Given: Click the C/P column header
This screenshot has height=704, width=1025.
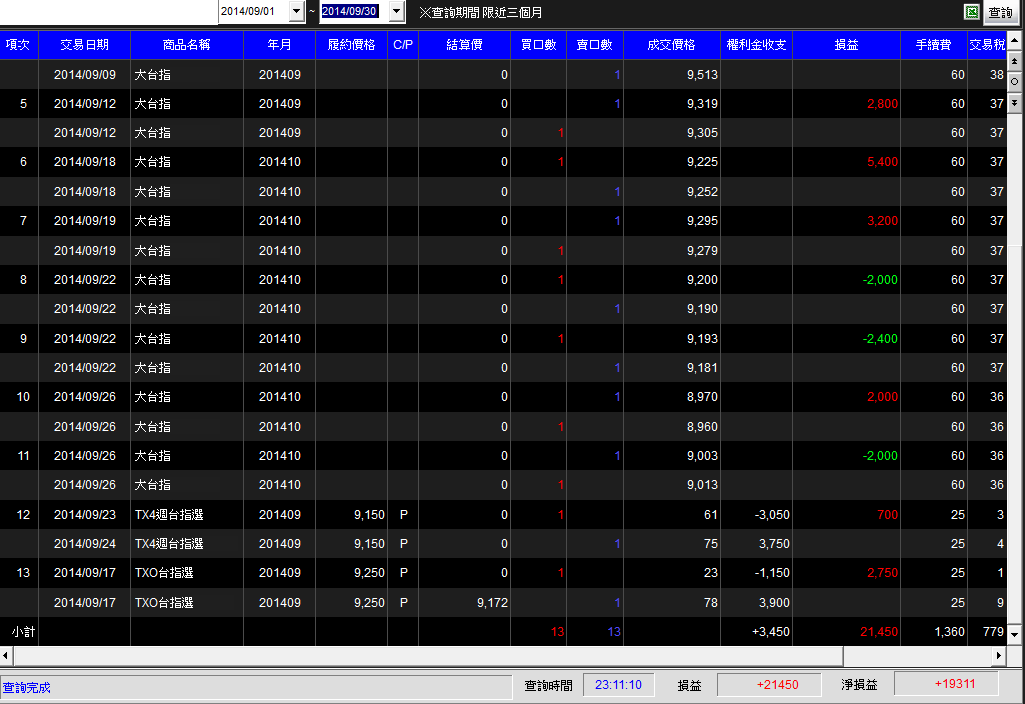Looking at the screenshot, I should point(403,45).
